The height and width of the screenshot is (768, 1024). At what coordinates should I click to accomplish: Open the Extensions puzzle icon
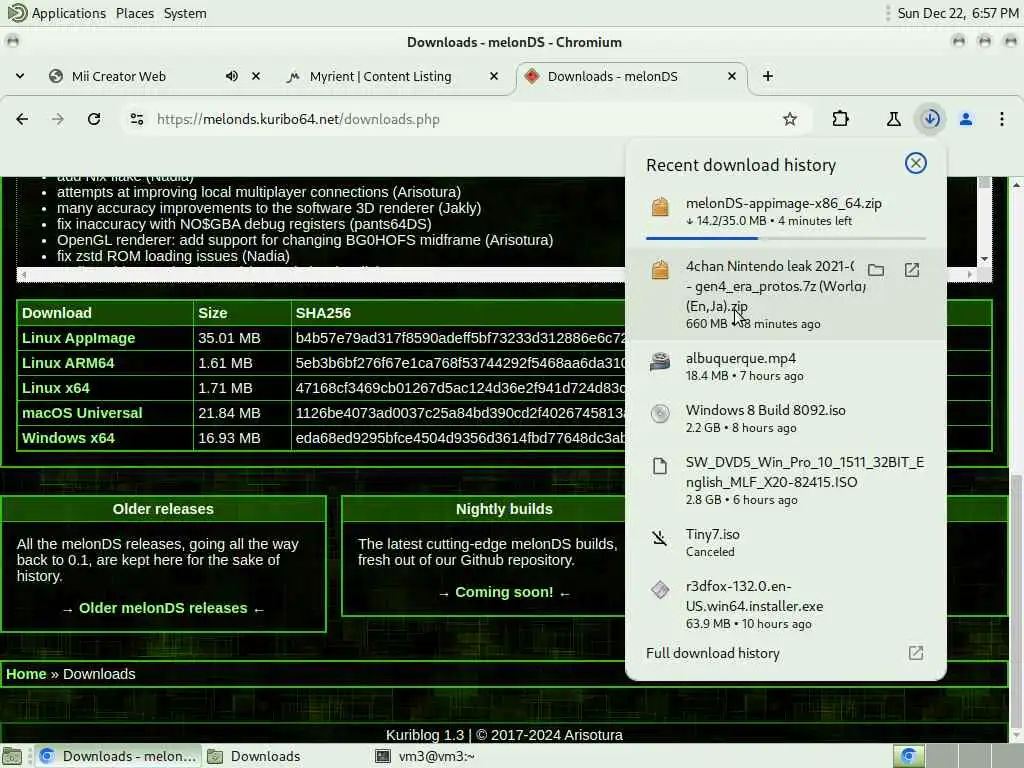840,119
